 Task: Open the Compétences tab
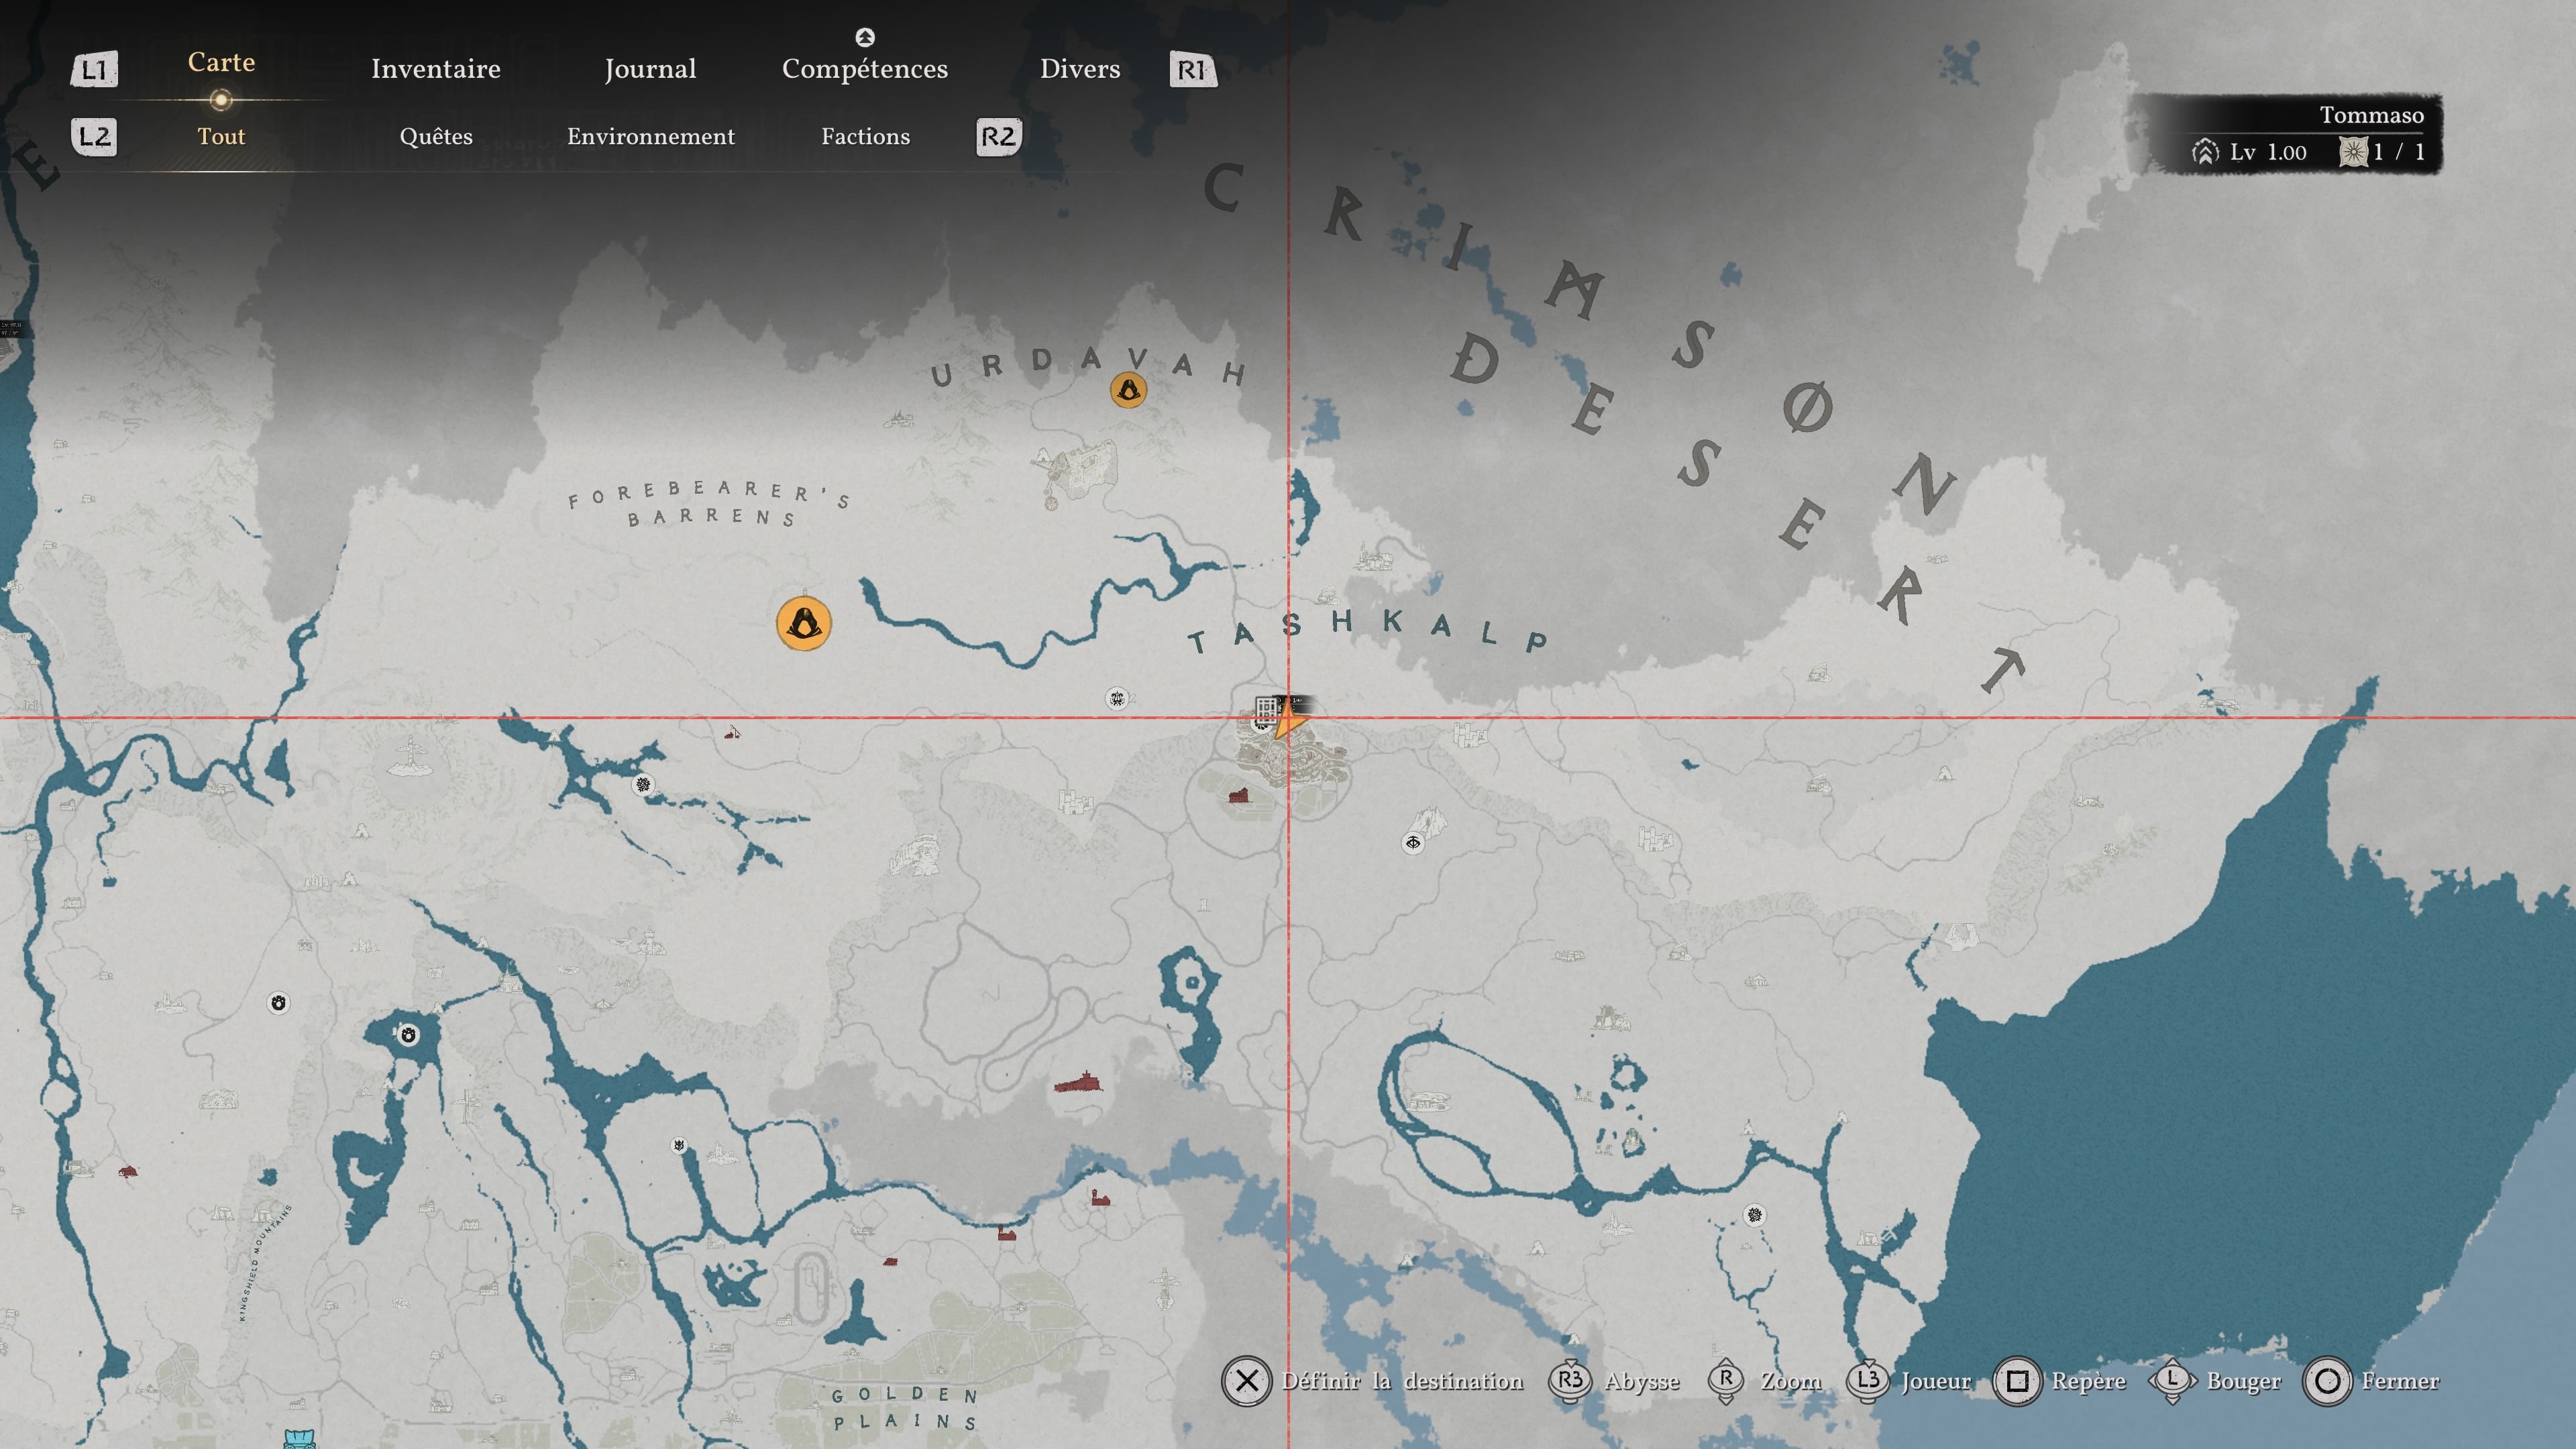point(865,69)
